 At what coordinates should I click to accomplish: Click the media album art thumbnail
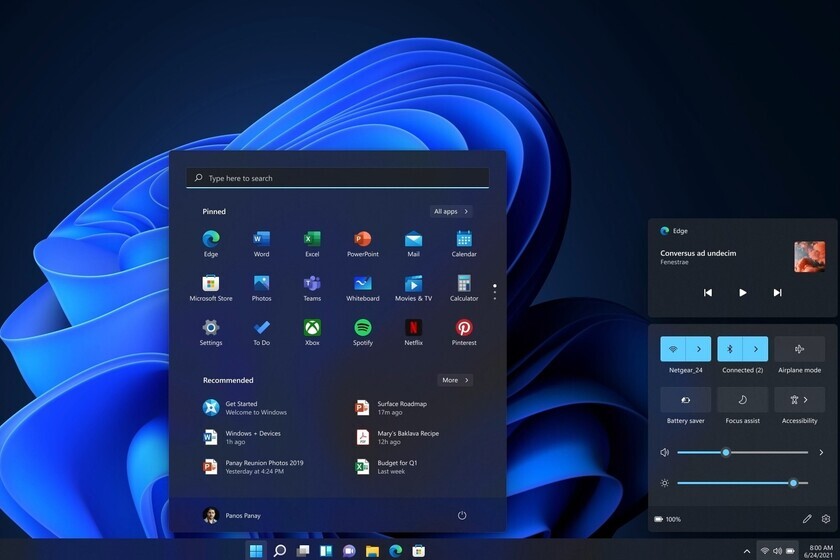809,257
